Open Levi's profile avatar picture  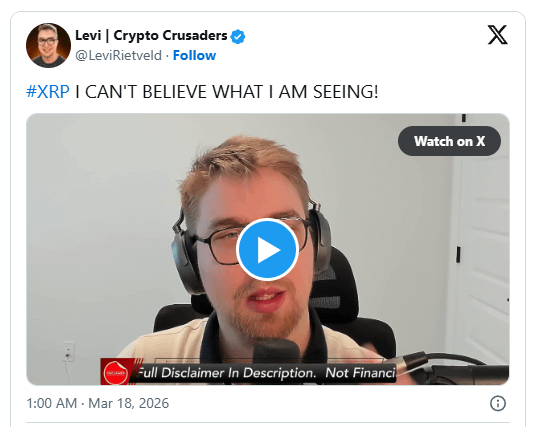pyautogui.click(x=48, y=45)
